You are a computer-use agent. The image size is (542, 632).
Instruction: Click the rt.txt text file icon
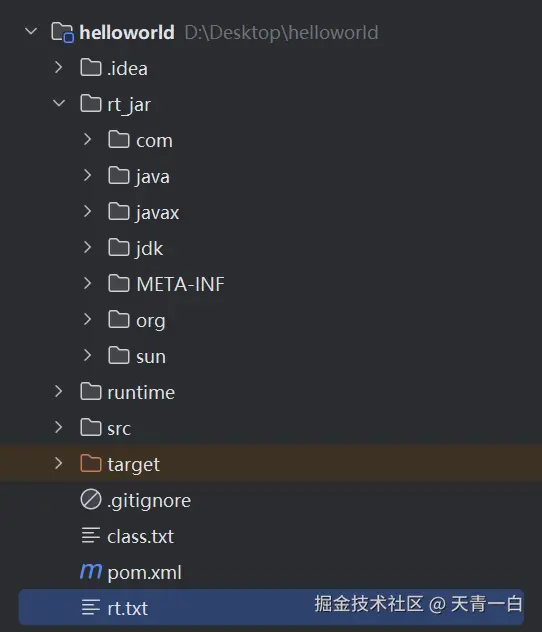pyautogui.click(x=91, y=608)
